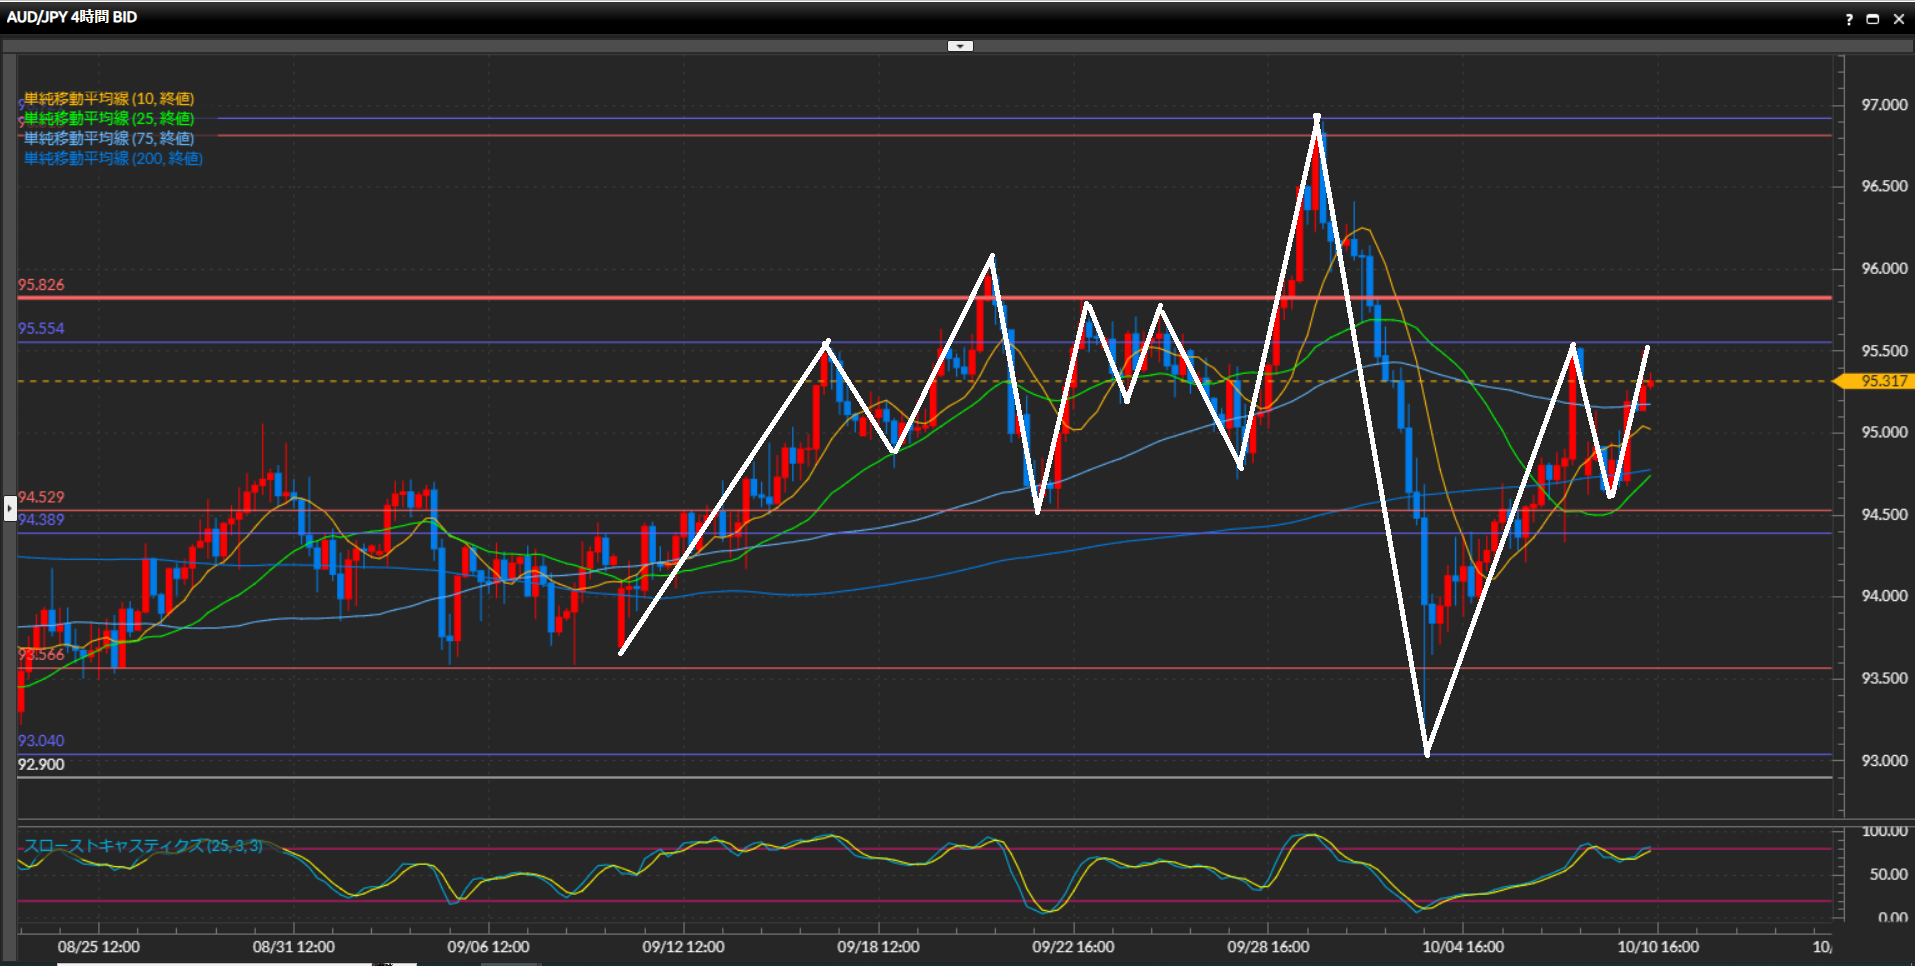The height and width of the screenshot is (966, 1915).
Task: Expand the left side panel arrow
Action: (x=10, y=508)
